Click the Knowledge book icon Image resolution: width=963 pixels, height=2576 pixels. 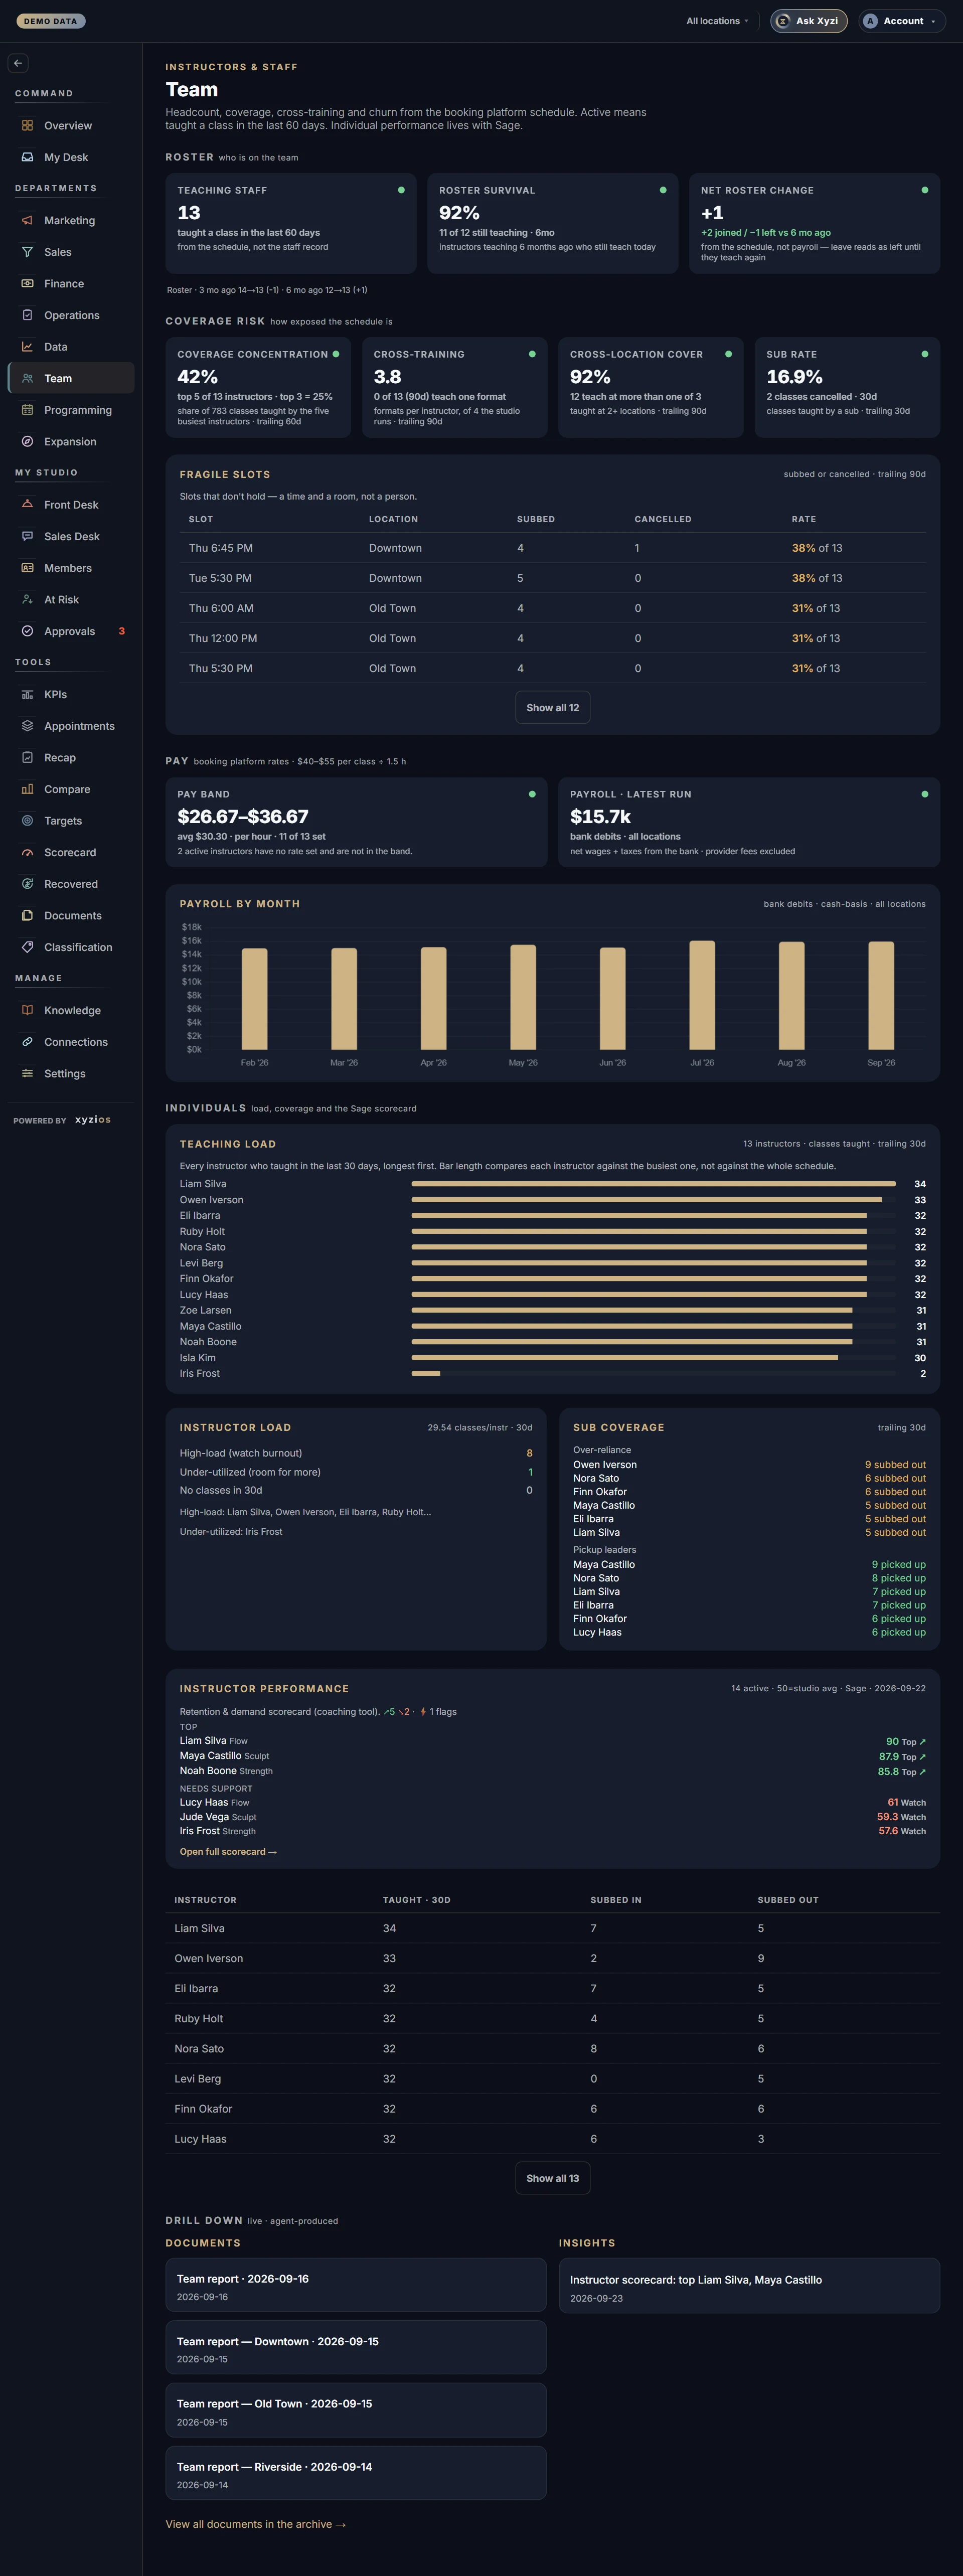[27, 1010]
